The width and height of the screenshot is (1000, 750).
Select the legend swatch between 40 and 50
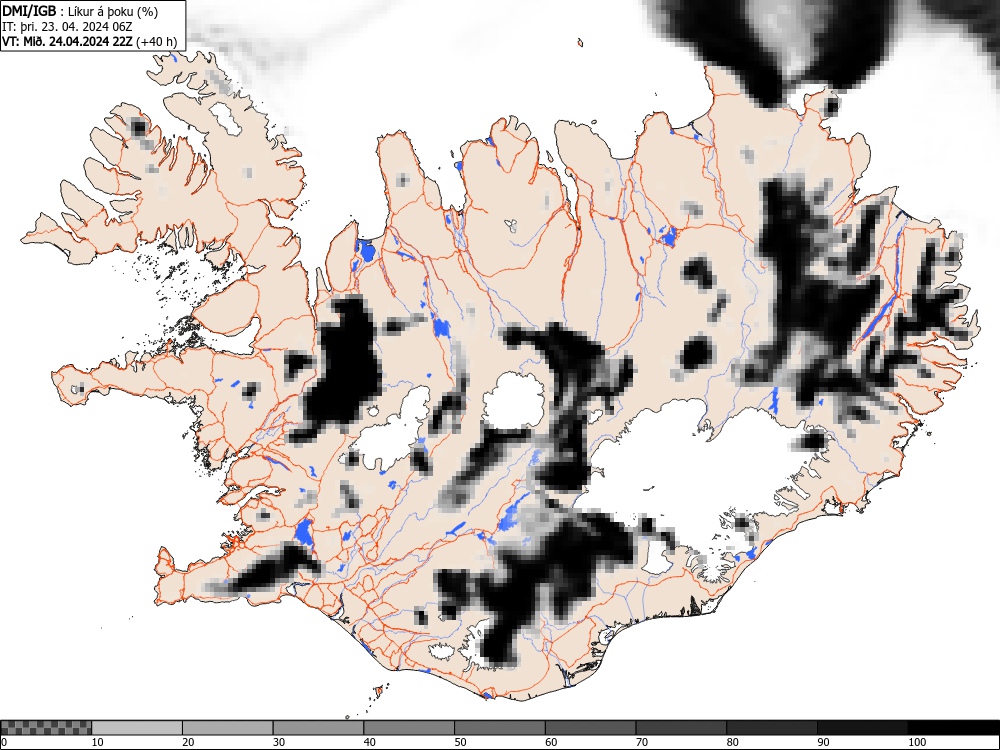pyautogui.click(x=409, y=728)
